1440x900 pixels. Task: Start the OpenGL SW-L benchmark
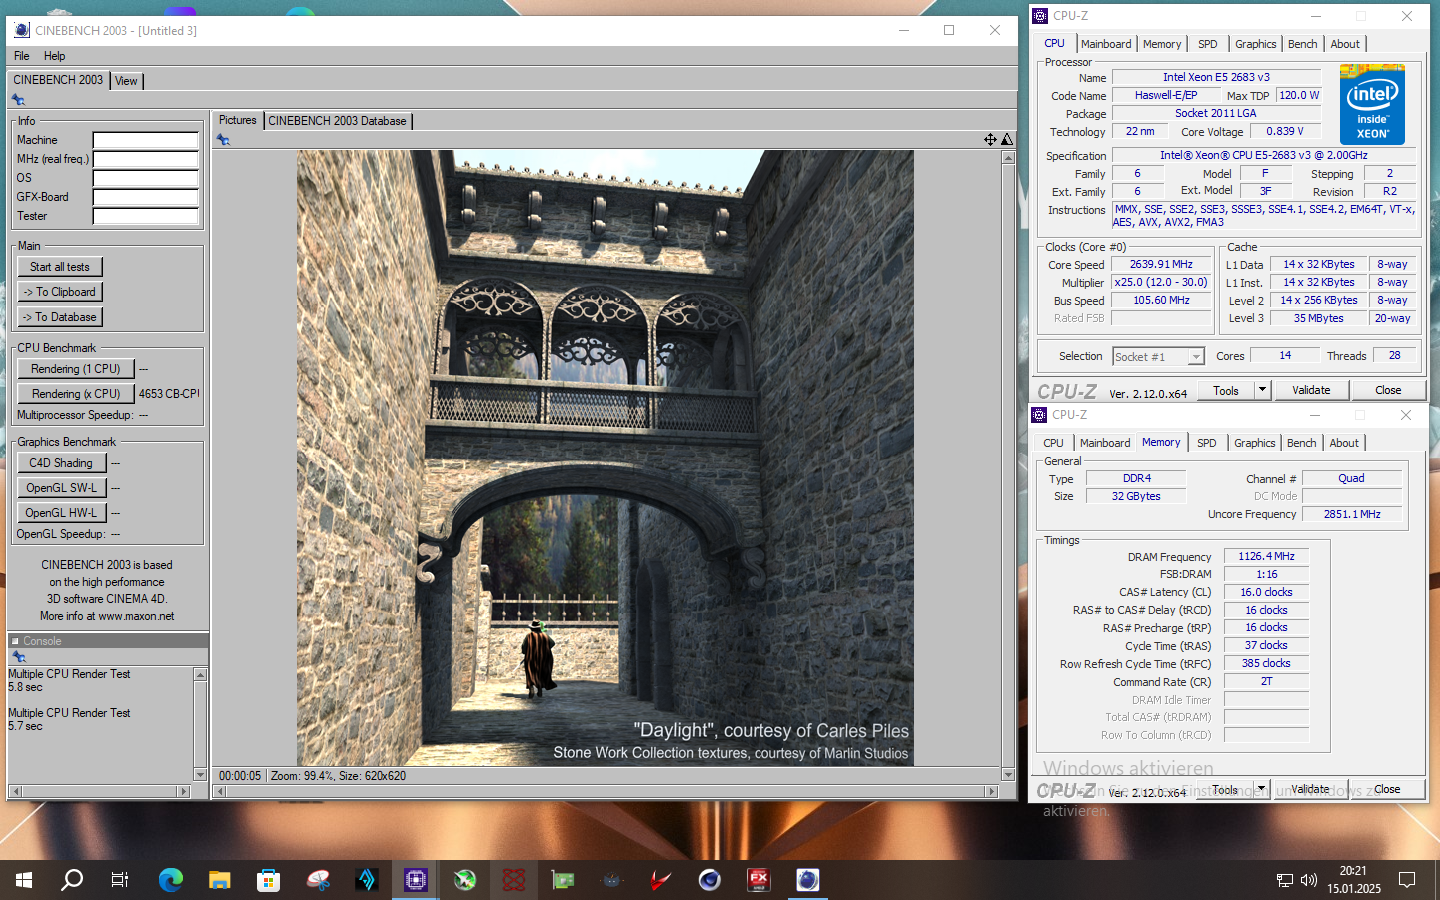[x=61, y=488]
